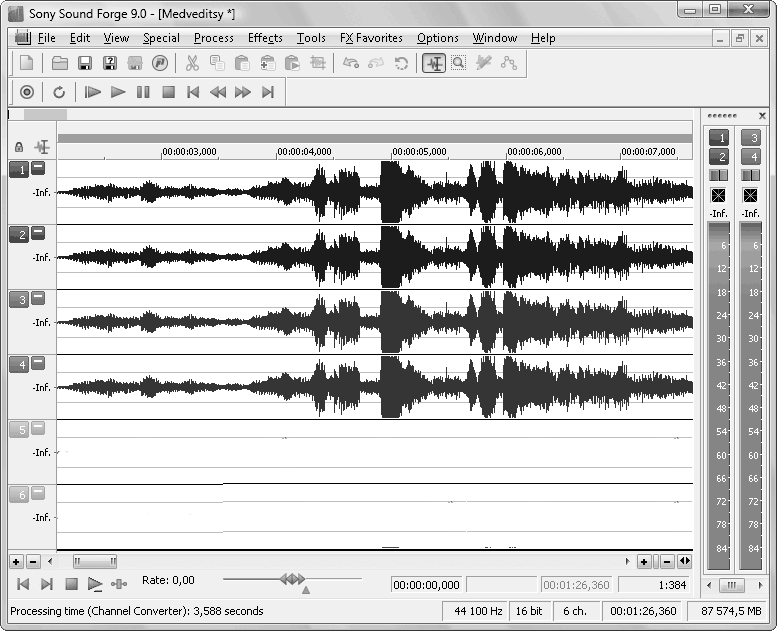Click the Open folder icon

[x=60, y=63]
